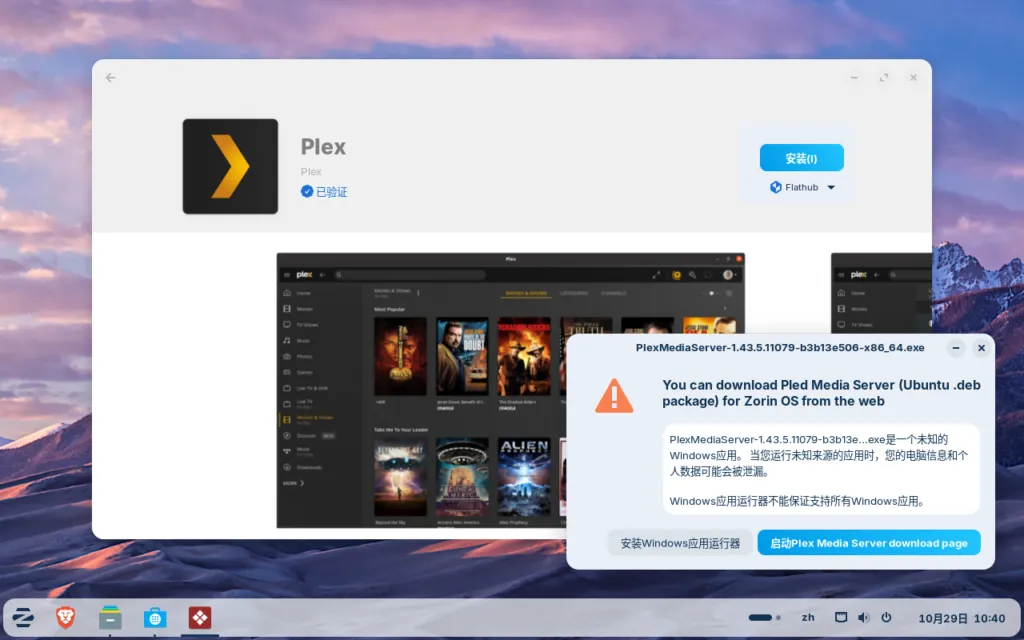The height and width of the screenshot is (640, 1024).
Task: Click the "You can download Pled Media Server" heading
Action: (822, 393)
